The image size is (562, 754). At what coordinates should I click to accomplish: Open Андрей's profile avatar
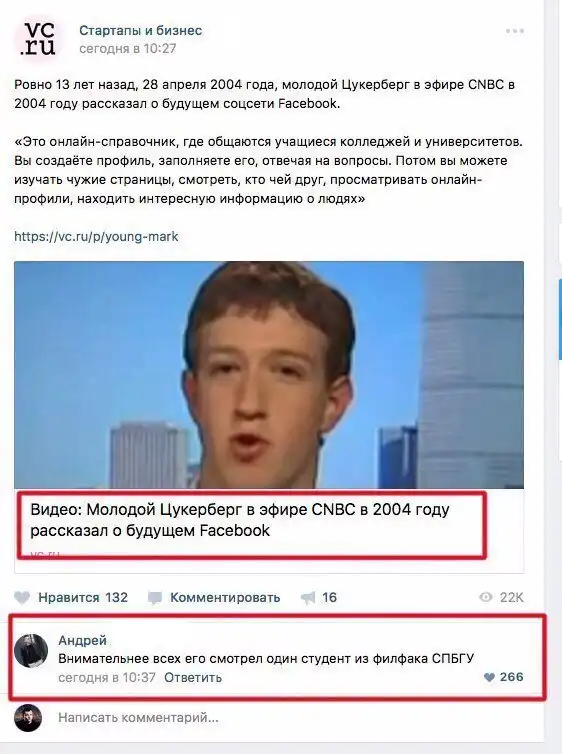click(x=31, y=651)
